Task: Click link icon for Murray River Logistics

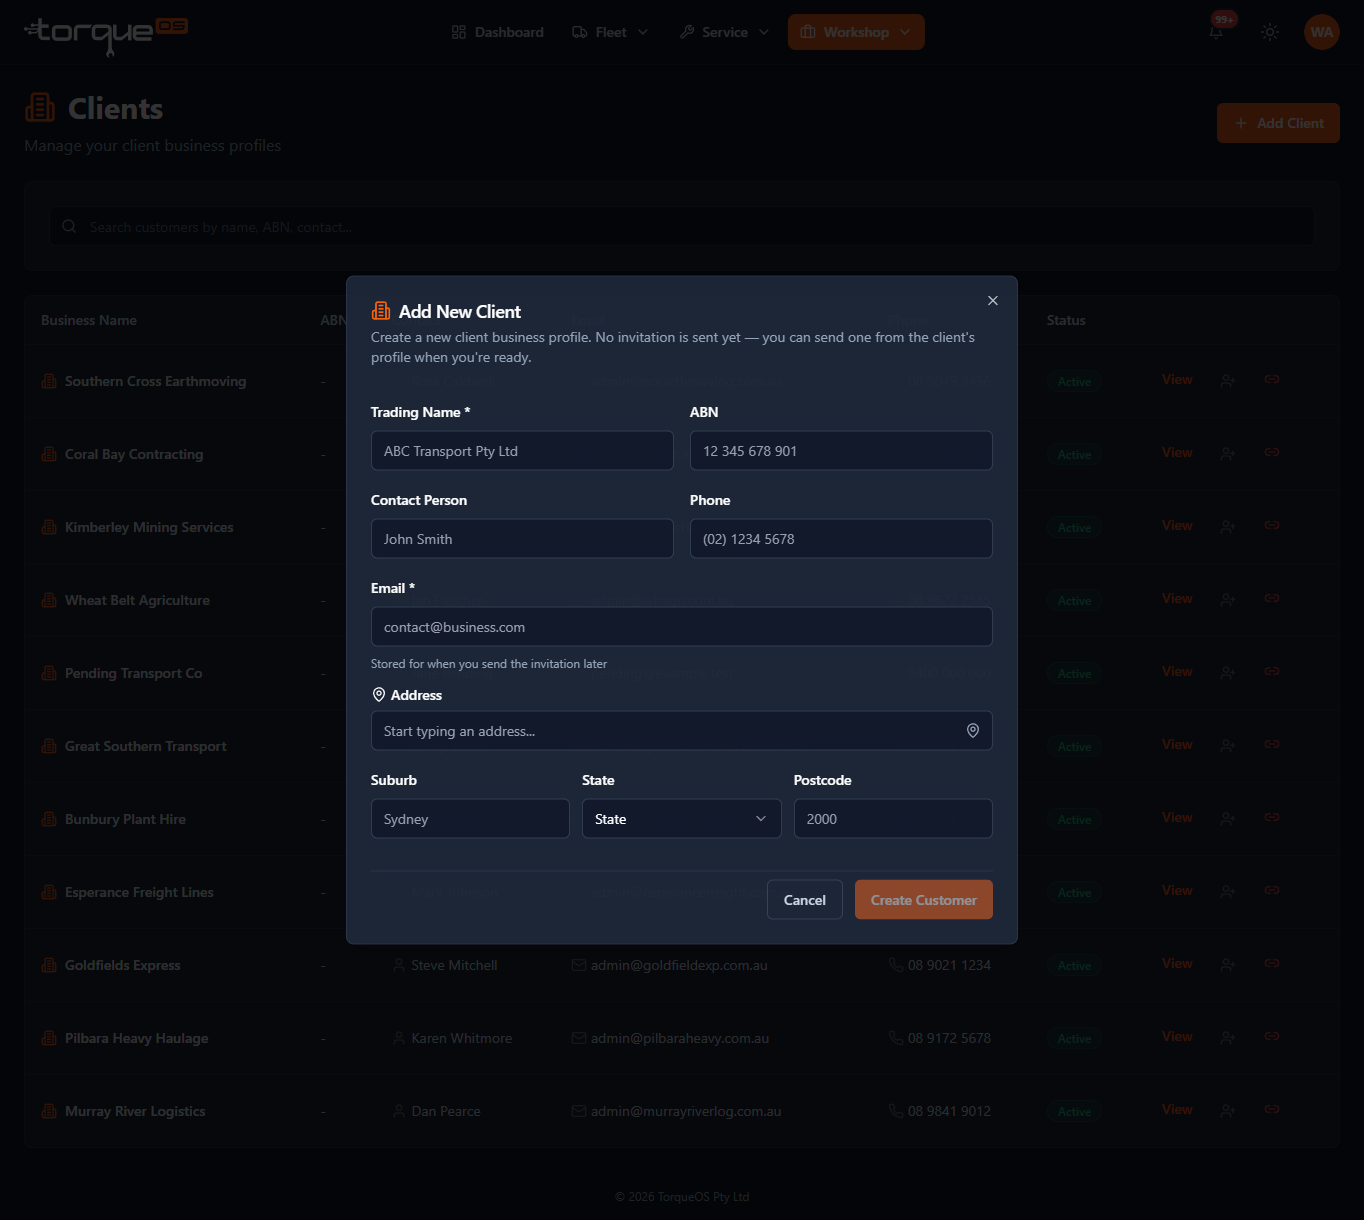Action: (x=1272, y=1109)
